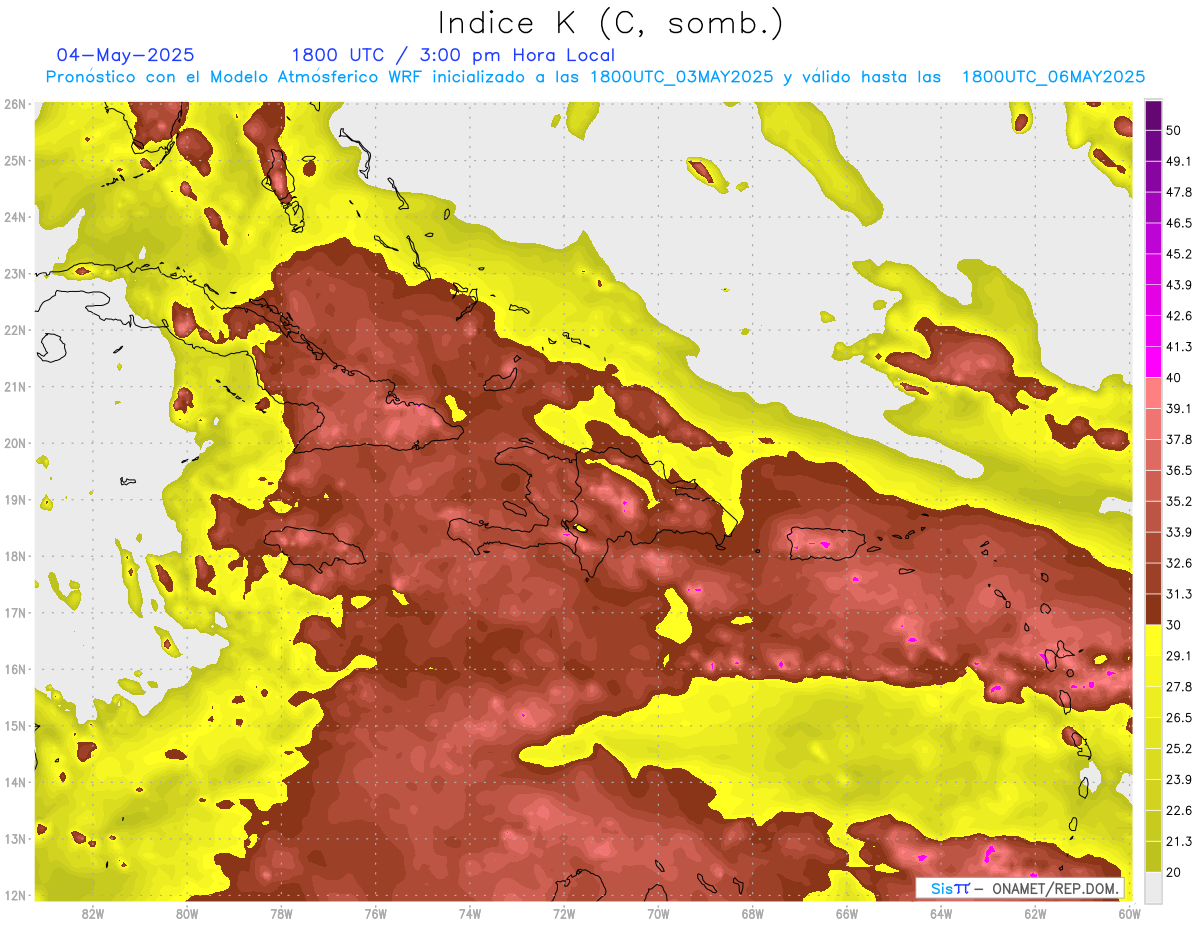Click colorbar label '21.3'
Viewport: 1200px width, 927px height.
point(1179,841)
